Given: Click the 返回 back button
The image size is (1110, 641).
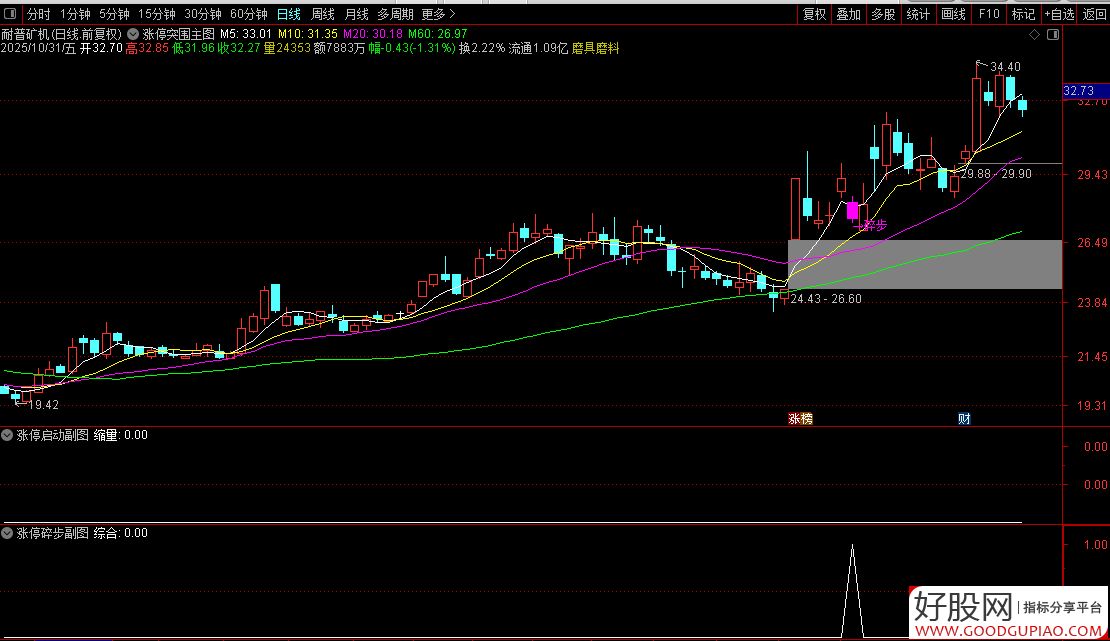Looking at the screenshot, I should (x=1094, y=14).
